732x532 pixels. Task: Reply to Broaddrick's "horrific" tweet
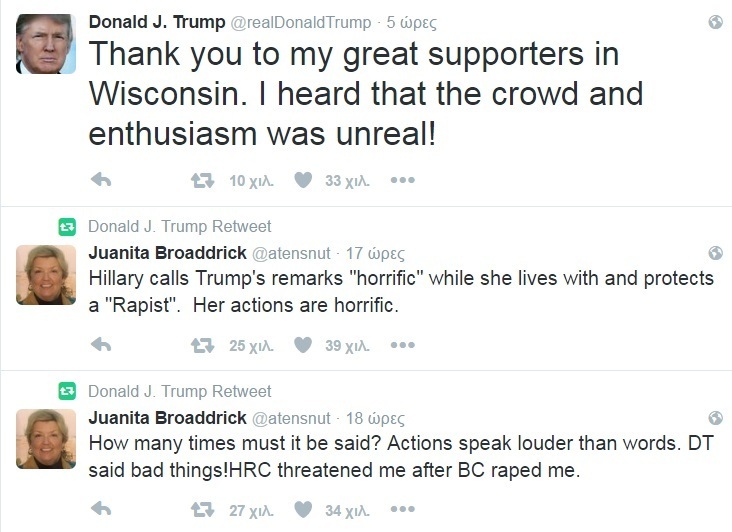(101, 345)
